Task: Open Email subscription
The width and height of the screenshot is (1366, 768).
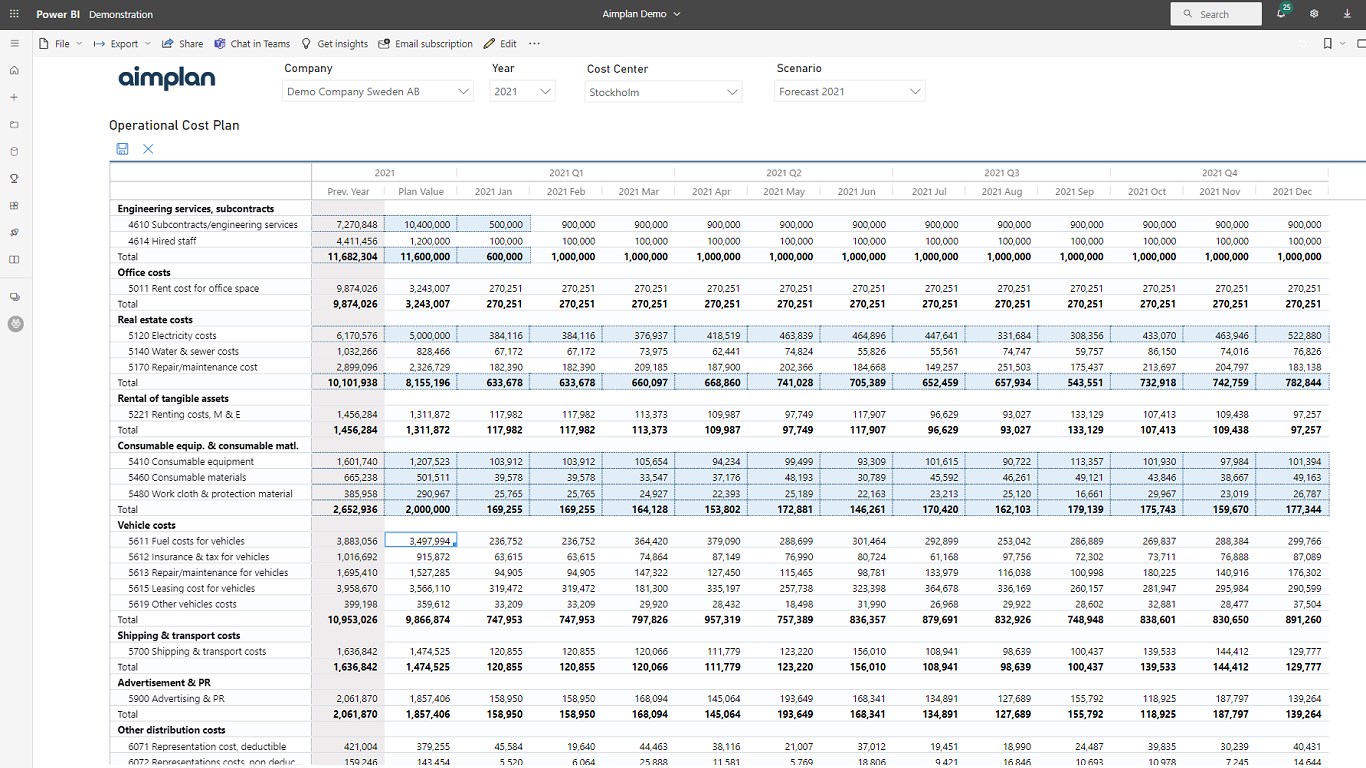Action: click(426, 44)
